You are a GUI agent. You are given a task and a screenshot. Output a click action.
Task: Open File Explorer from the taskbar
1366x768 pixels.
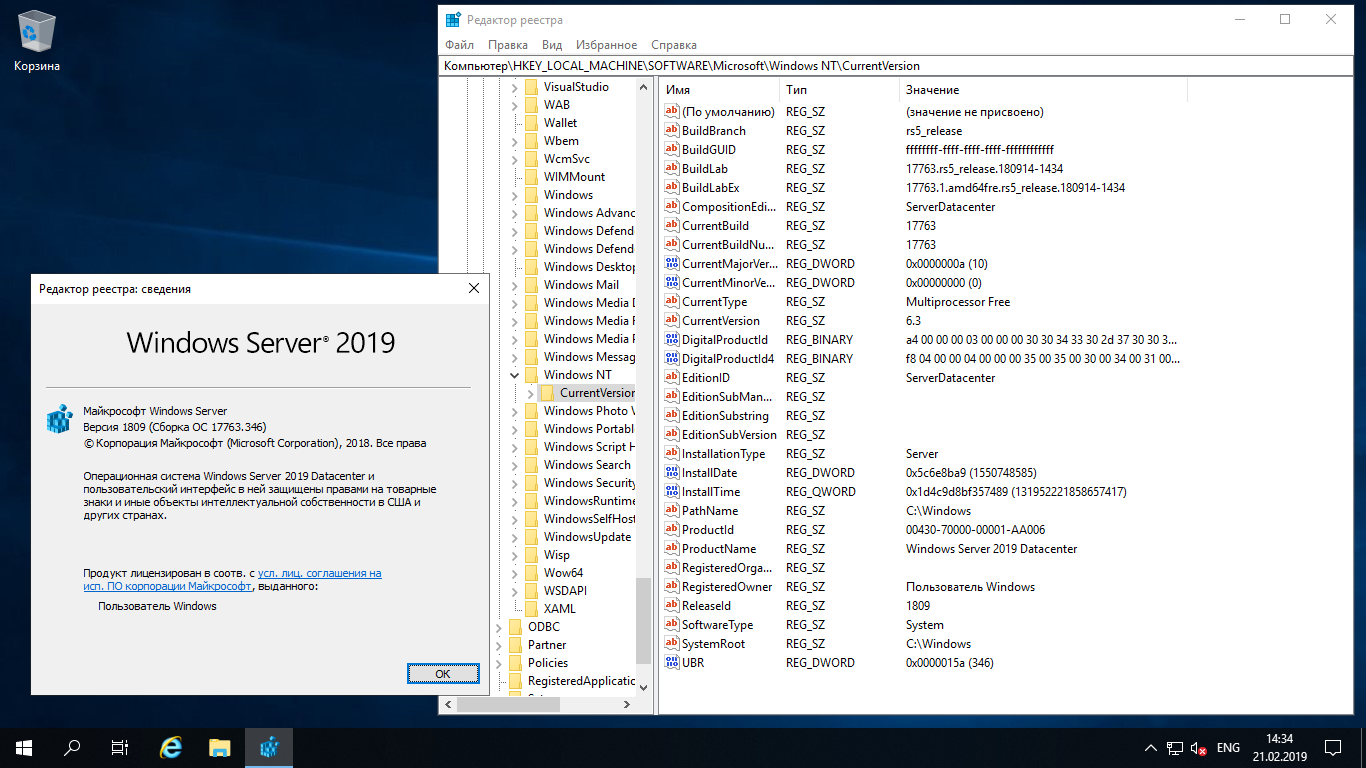pyautogui.click(x=220, y=747)
